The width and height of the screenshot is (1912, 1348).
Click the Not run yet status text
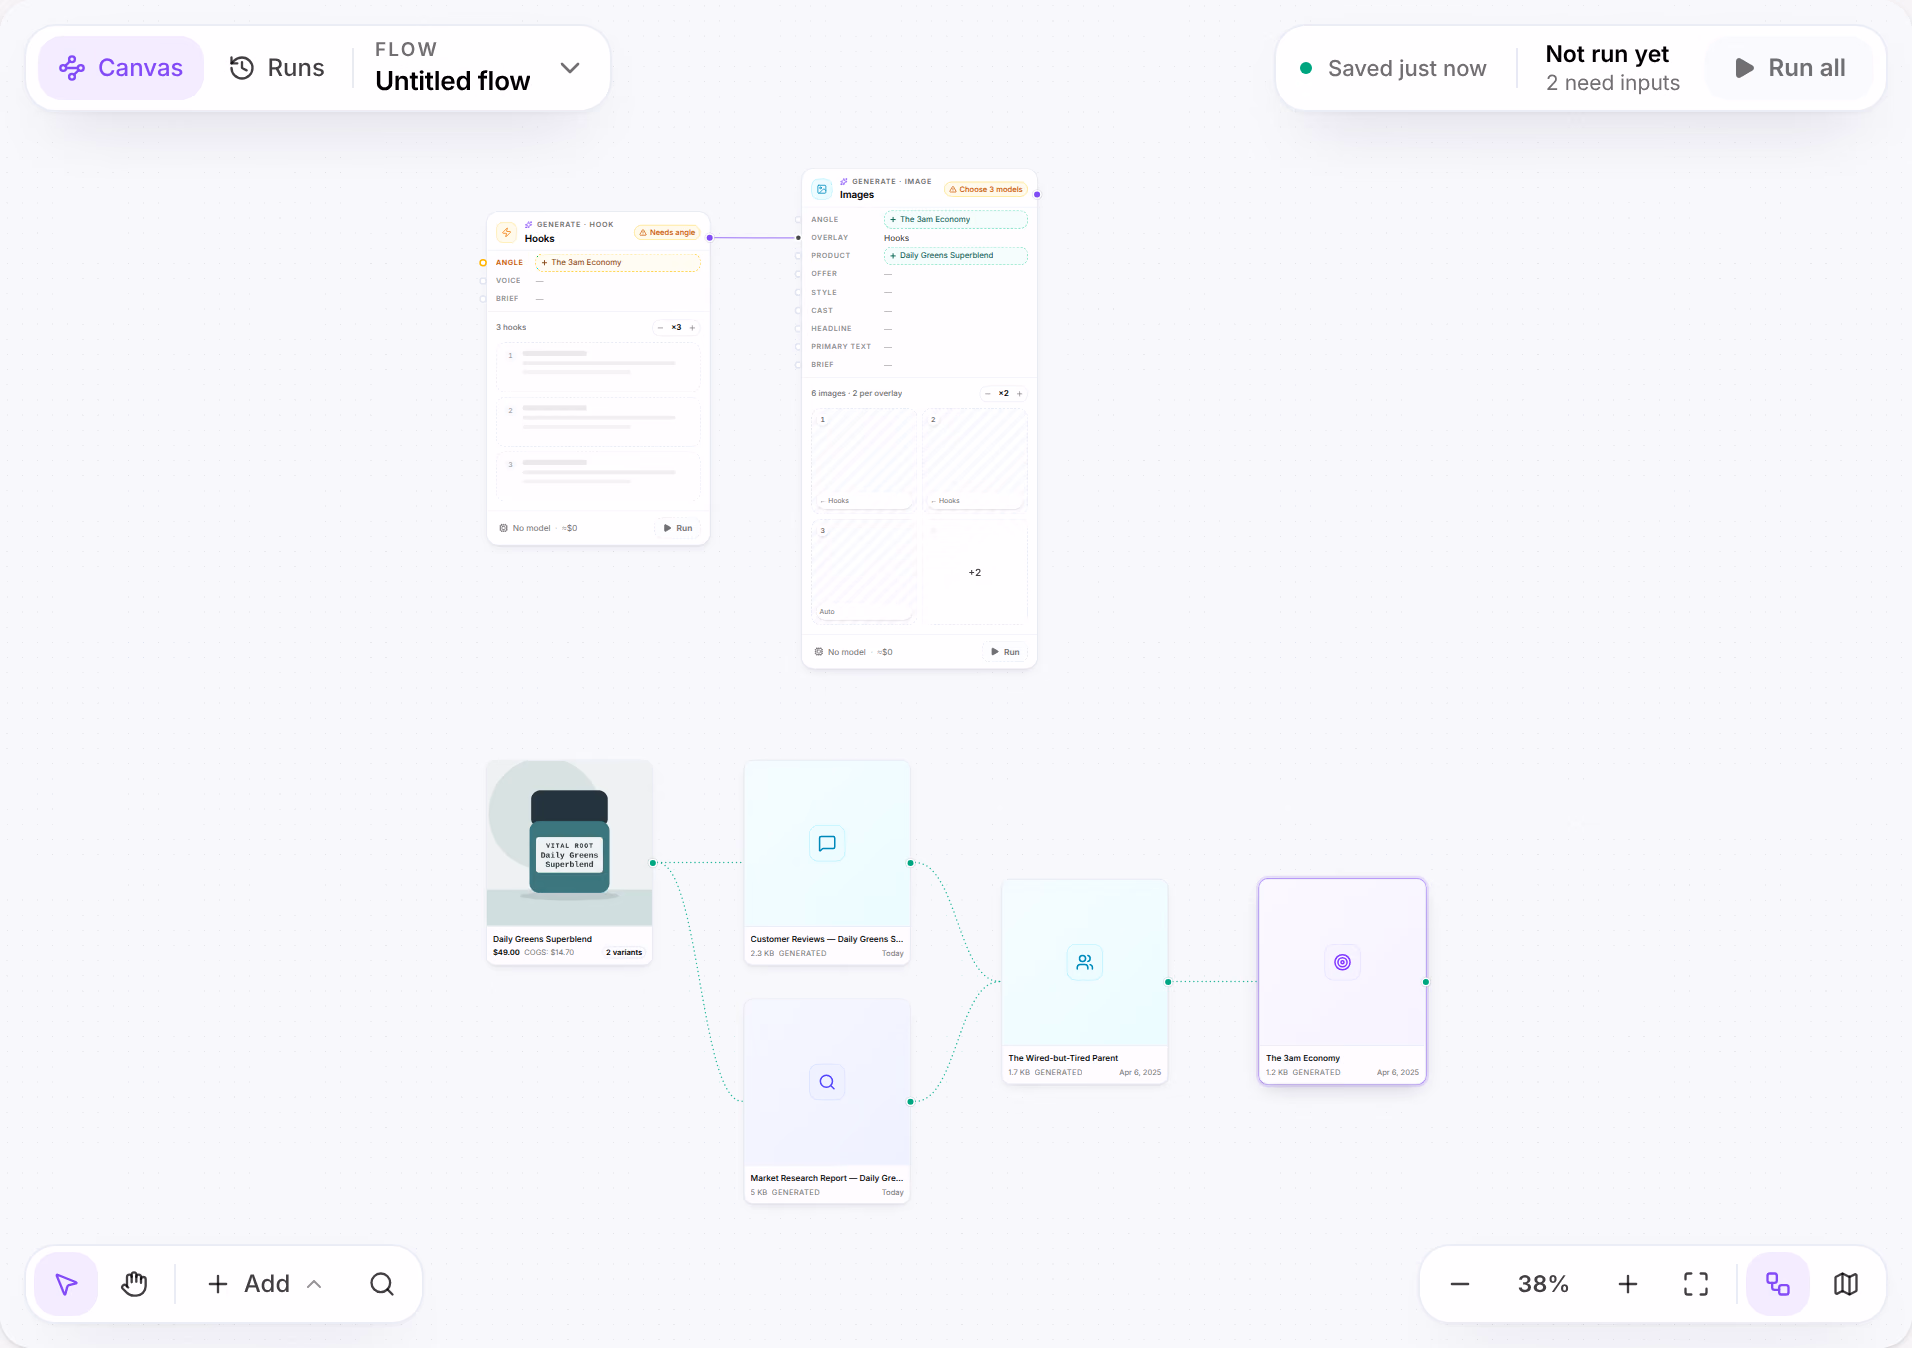coord(1607,54)
